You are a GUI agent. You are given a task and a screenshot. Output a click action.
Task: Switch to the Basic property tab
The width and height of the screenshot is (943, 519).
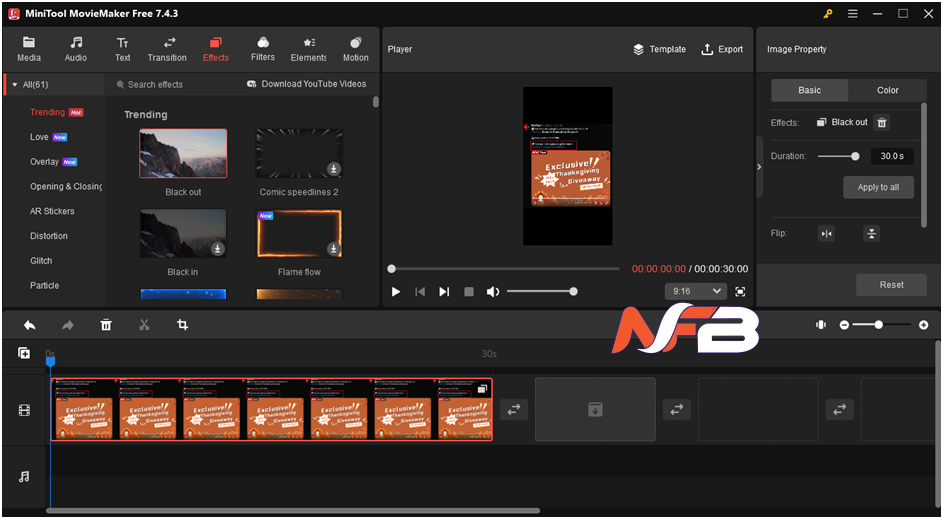pos(809,90)
